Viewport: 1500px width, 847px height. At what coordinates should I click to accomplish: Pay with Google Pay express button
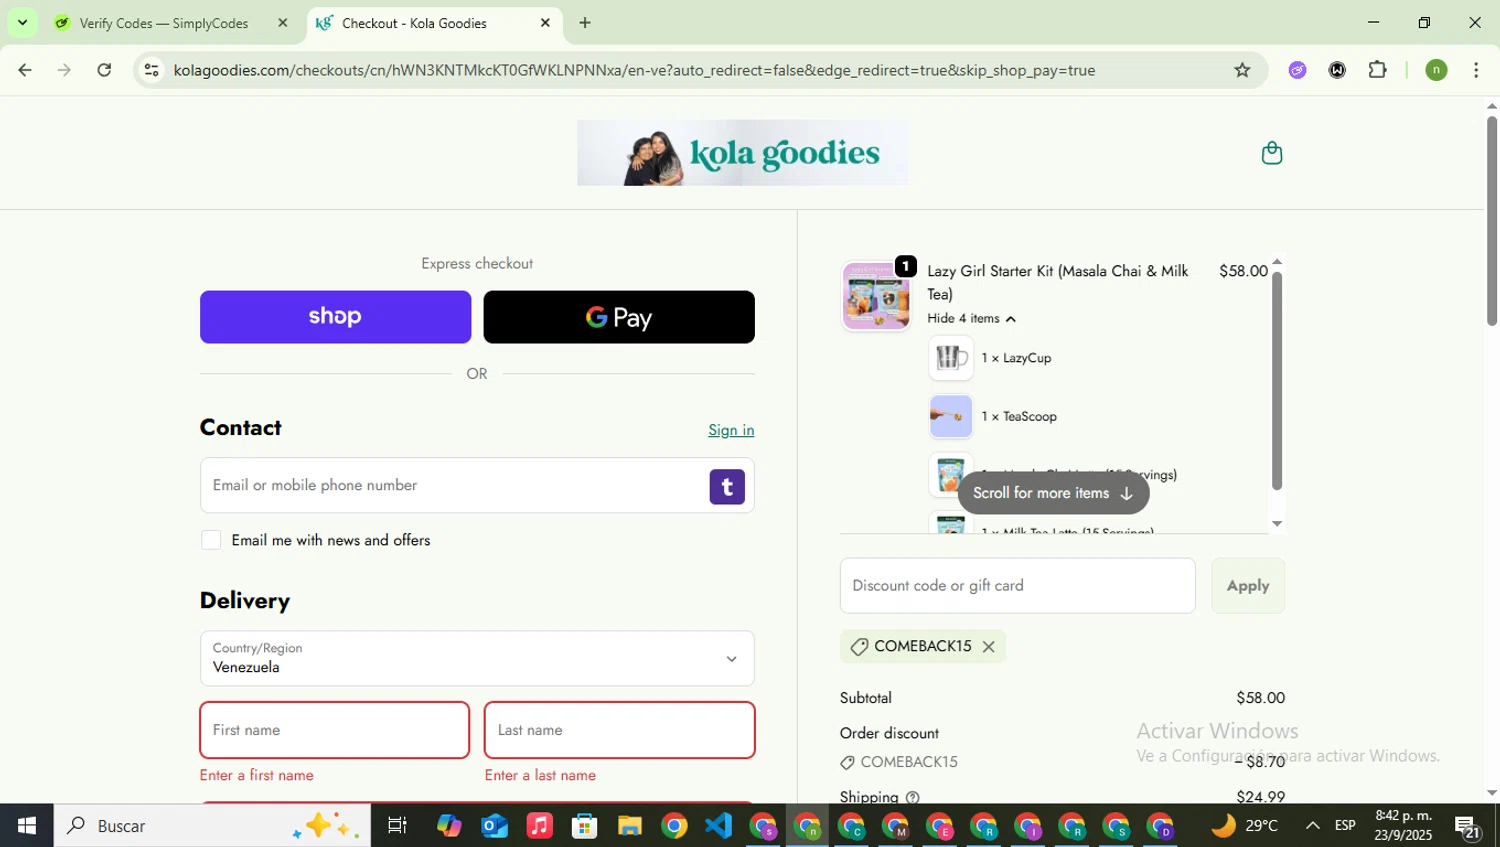click(x=619, y=317)
